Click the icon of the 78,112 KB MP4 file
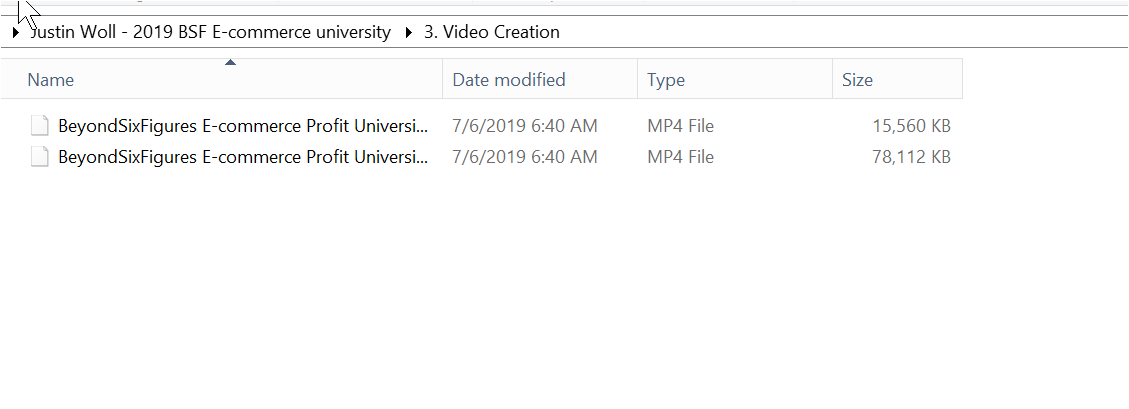Viewport: 1129px width, 409px height. click(x=40, y=157)
